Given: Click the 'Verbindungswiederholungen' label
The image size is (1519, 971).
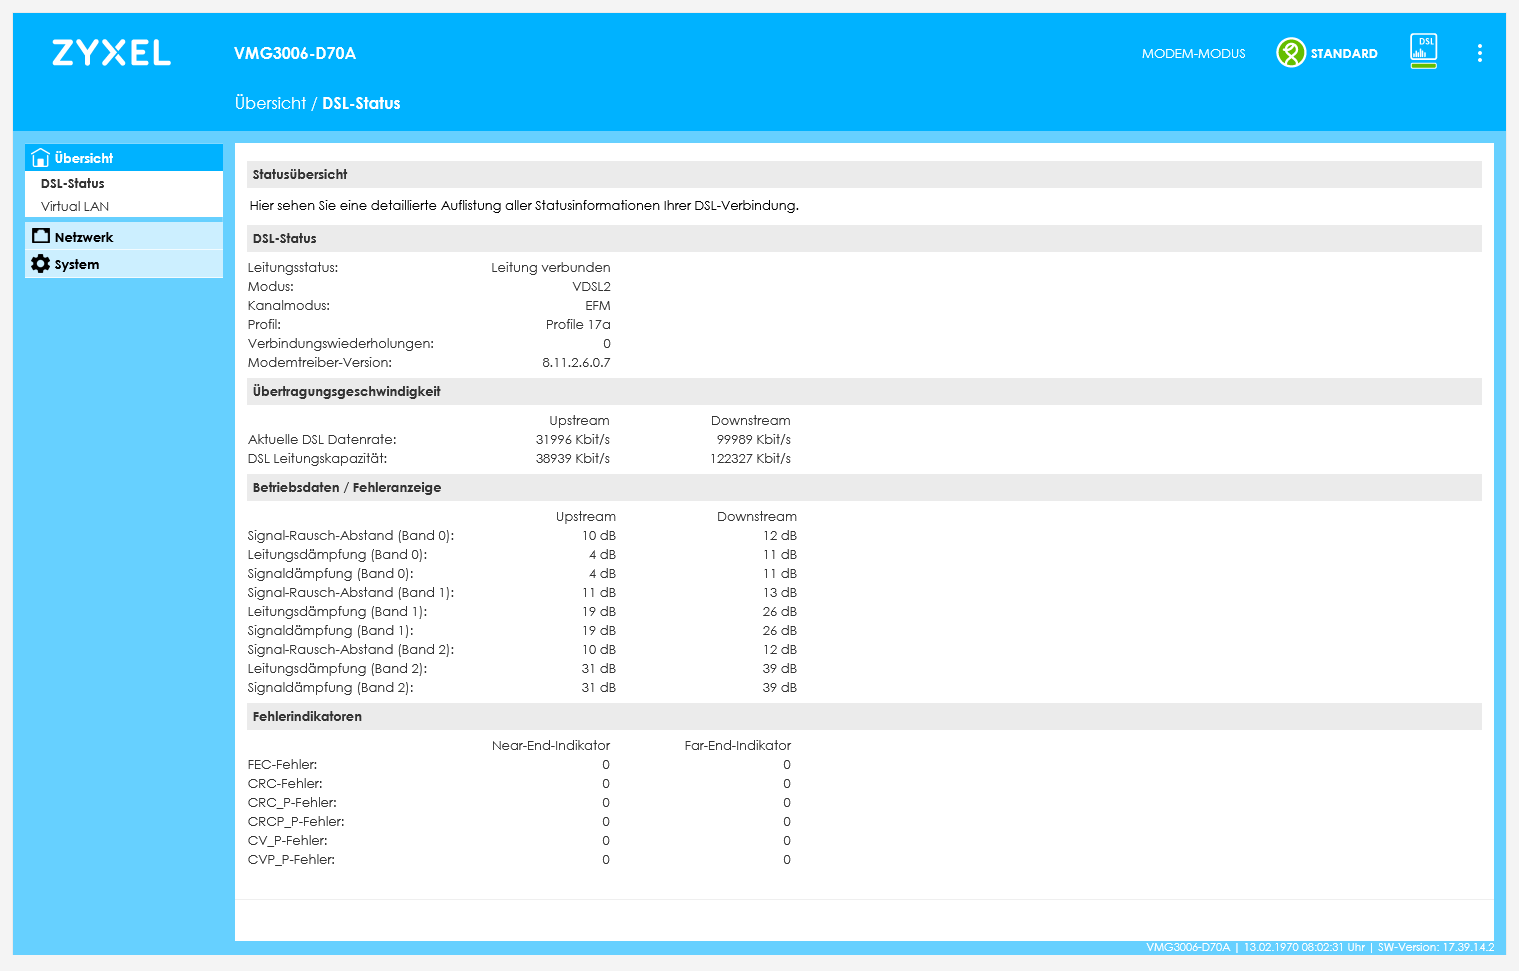Looking at the screenshot, I should (341, 344).
